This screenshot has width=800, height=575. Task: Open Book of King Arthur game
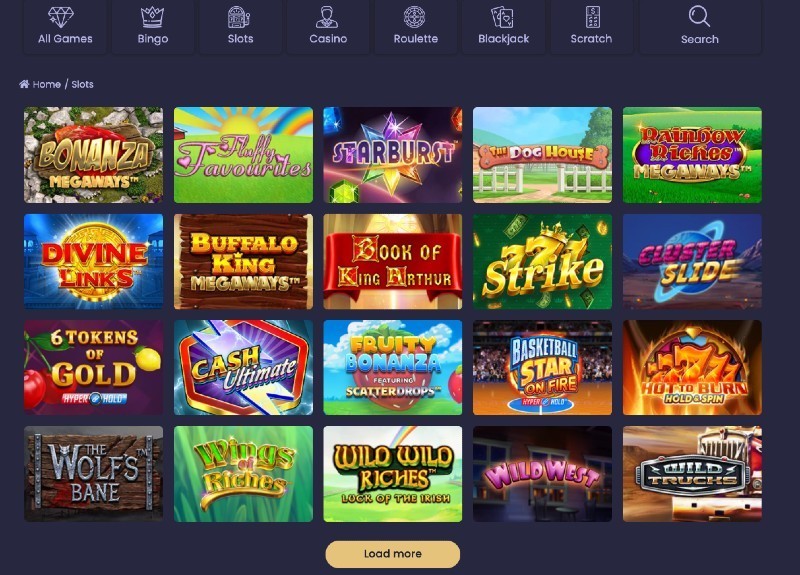(x=392, y=261)
